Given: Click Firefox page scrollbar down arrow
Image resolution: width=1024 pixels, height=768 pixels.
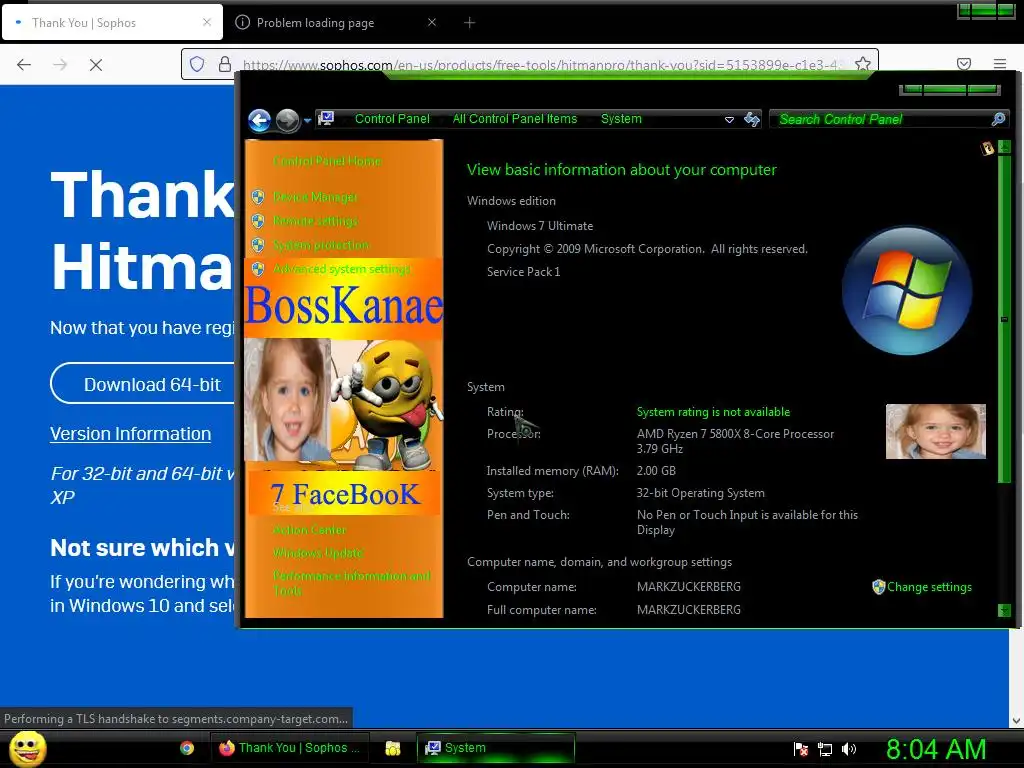Looking at the screenshot, I should (x=1016, y=721).
